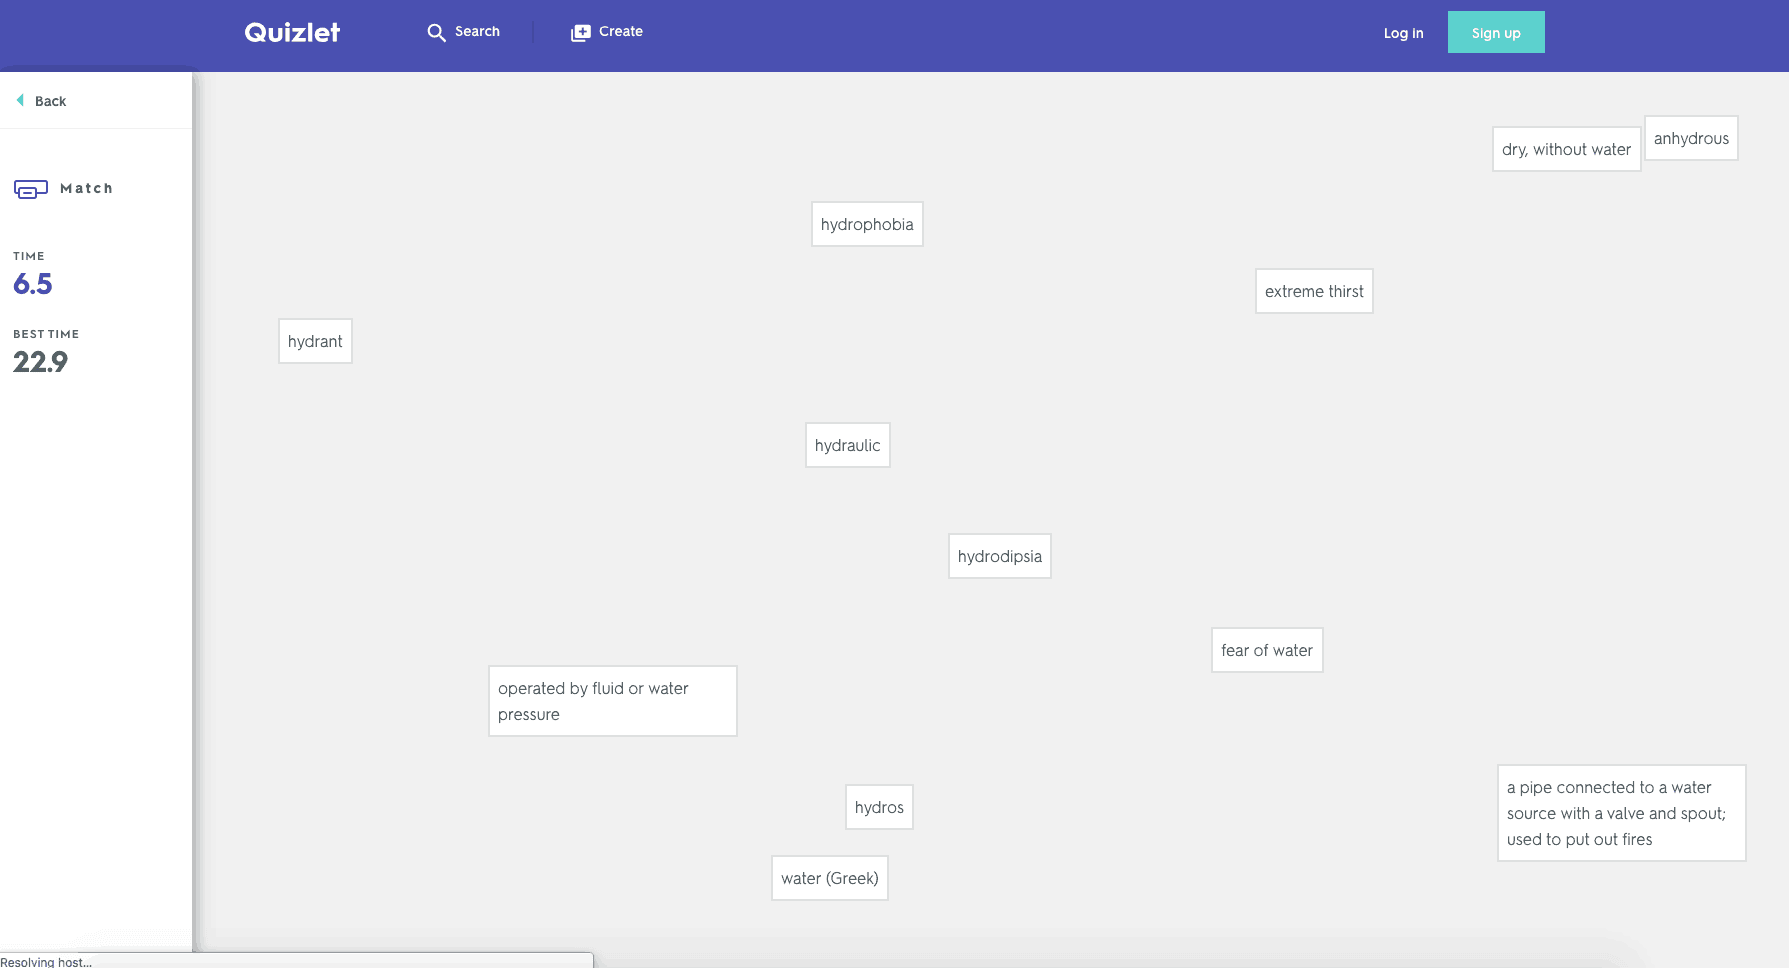Select the Search menu item

[463, 32]
